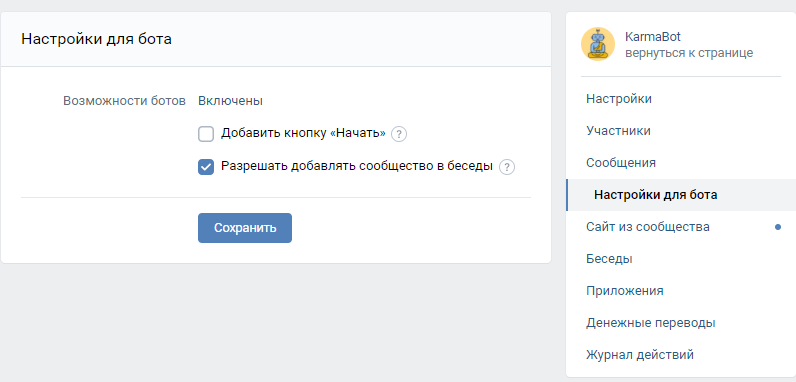This screenshot has width=796, height=382.
Task: Go to Настройки in the sidebar
Action: 681,99
